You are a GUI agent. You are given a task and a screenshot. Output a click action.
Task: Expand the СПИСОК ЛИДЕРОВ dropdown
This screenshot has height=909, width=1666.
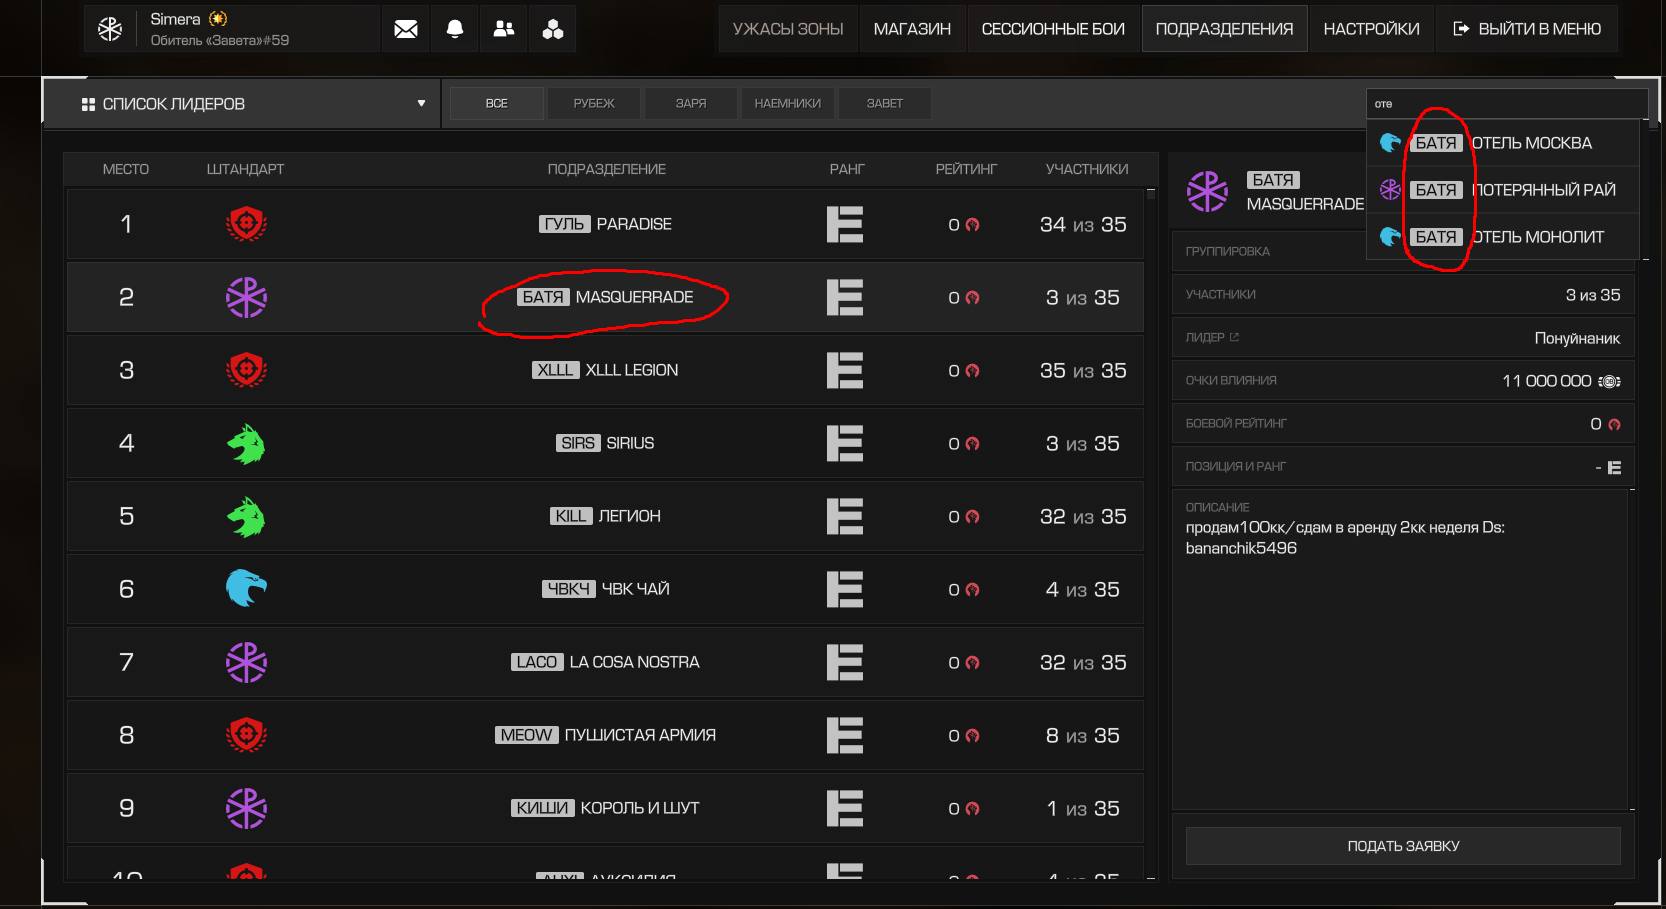pyautogui.click(x=421, y=104)
